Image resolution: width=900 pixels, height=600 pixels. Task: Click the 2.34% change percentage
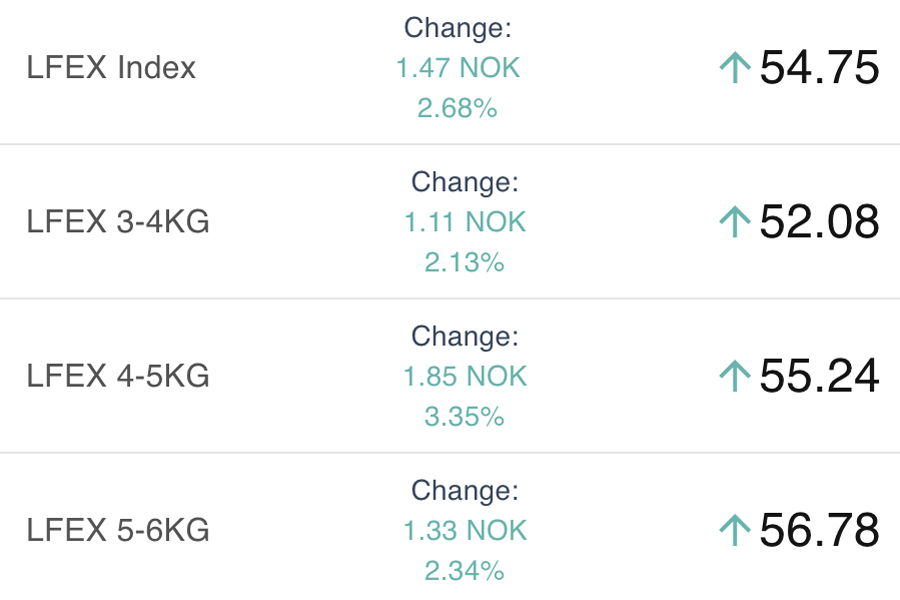click(x=464, y=570)
